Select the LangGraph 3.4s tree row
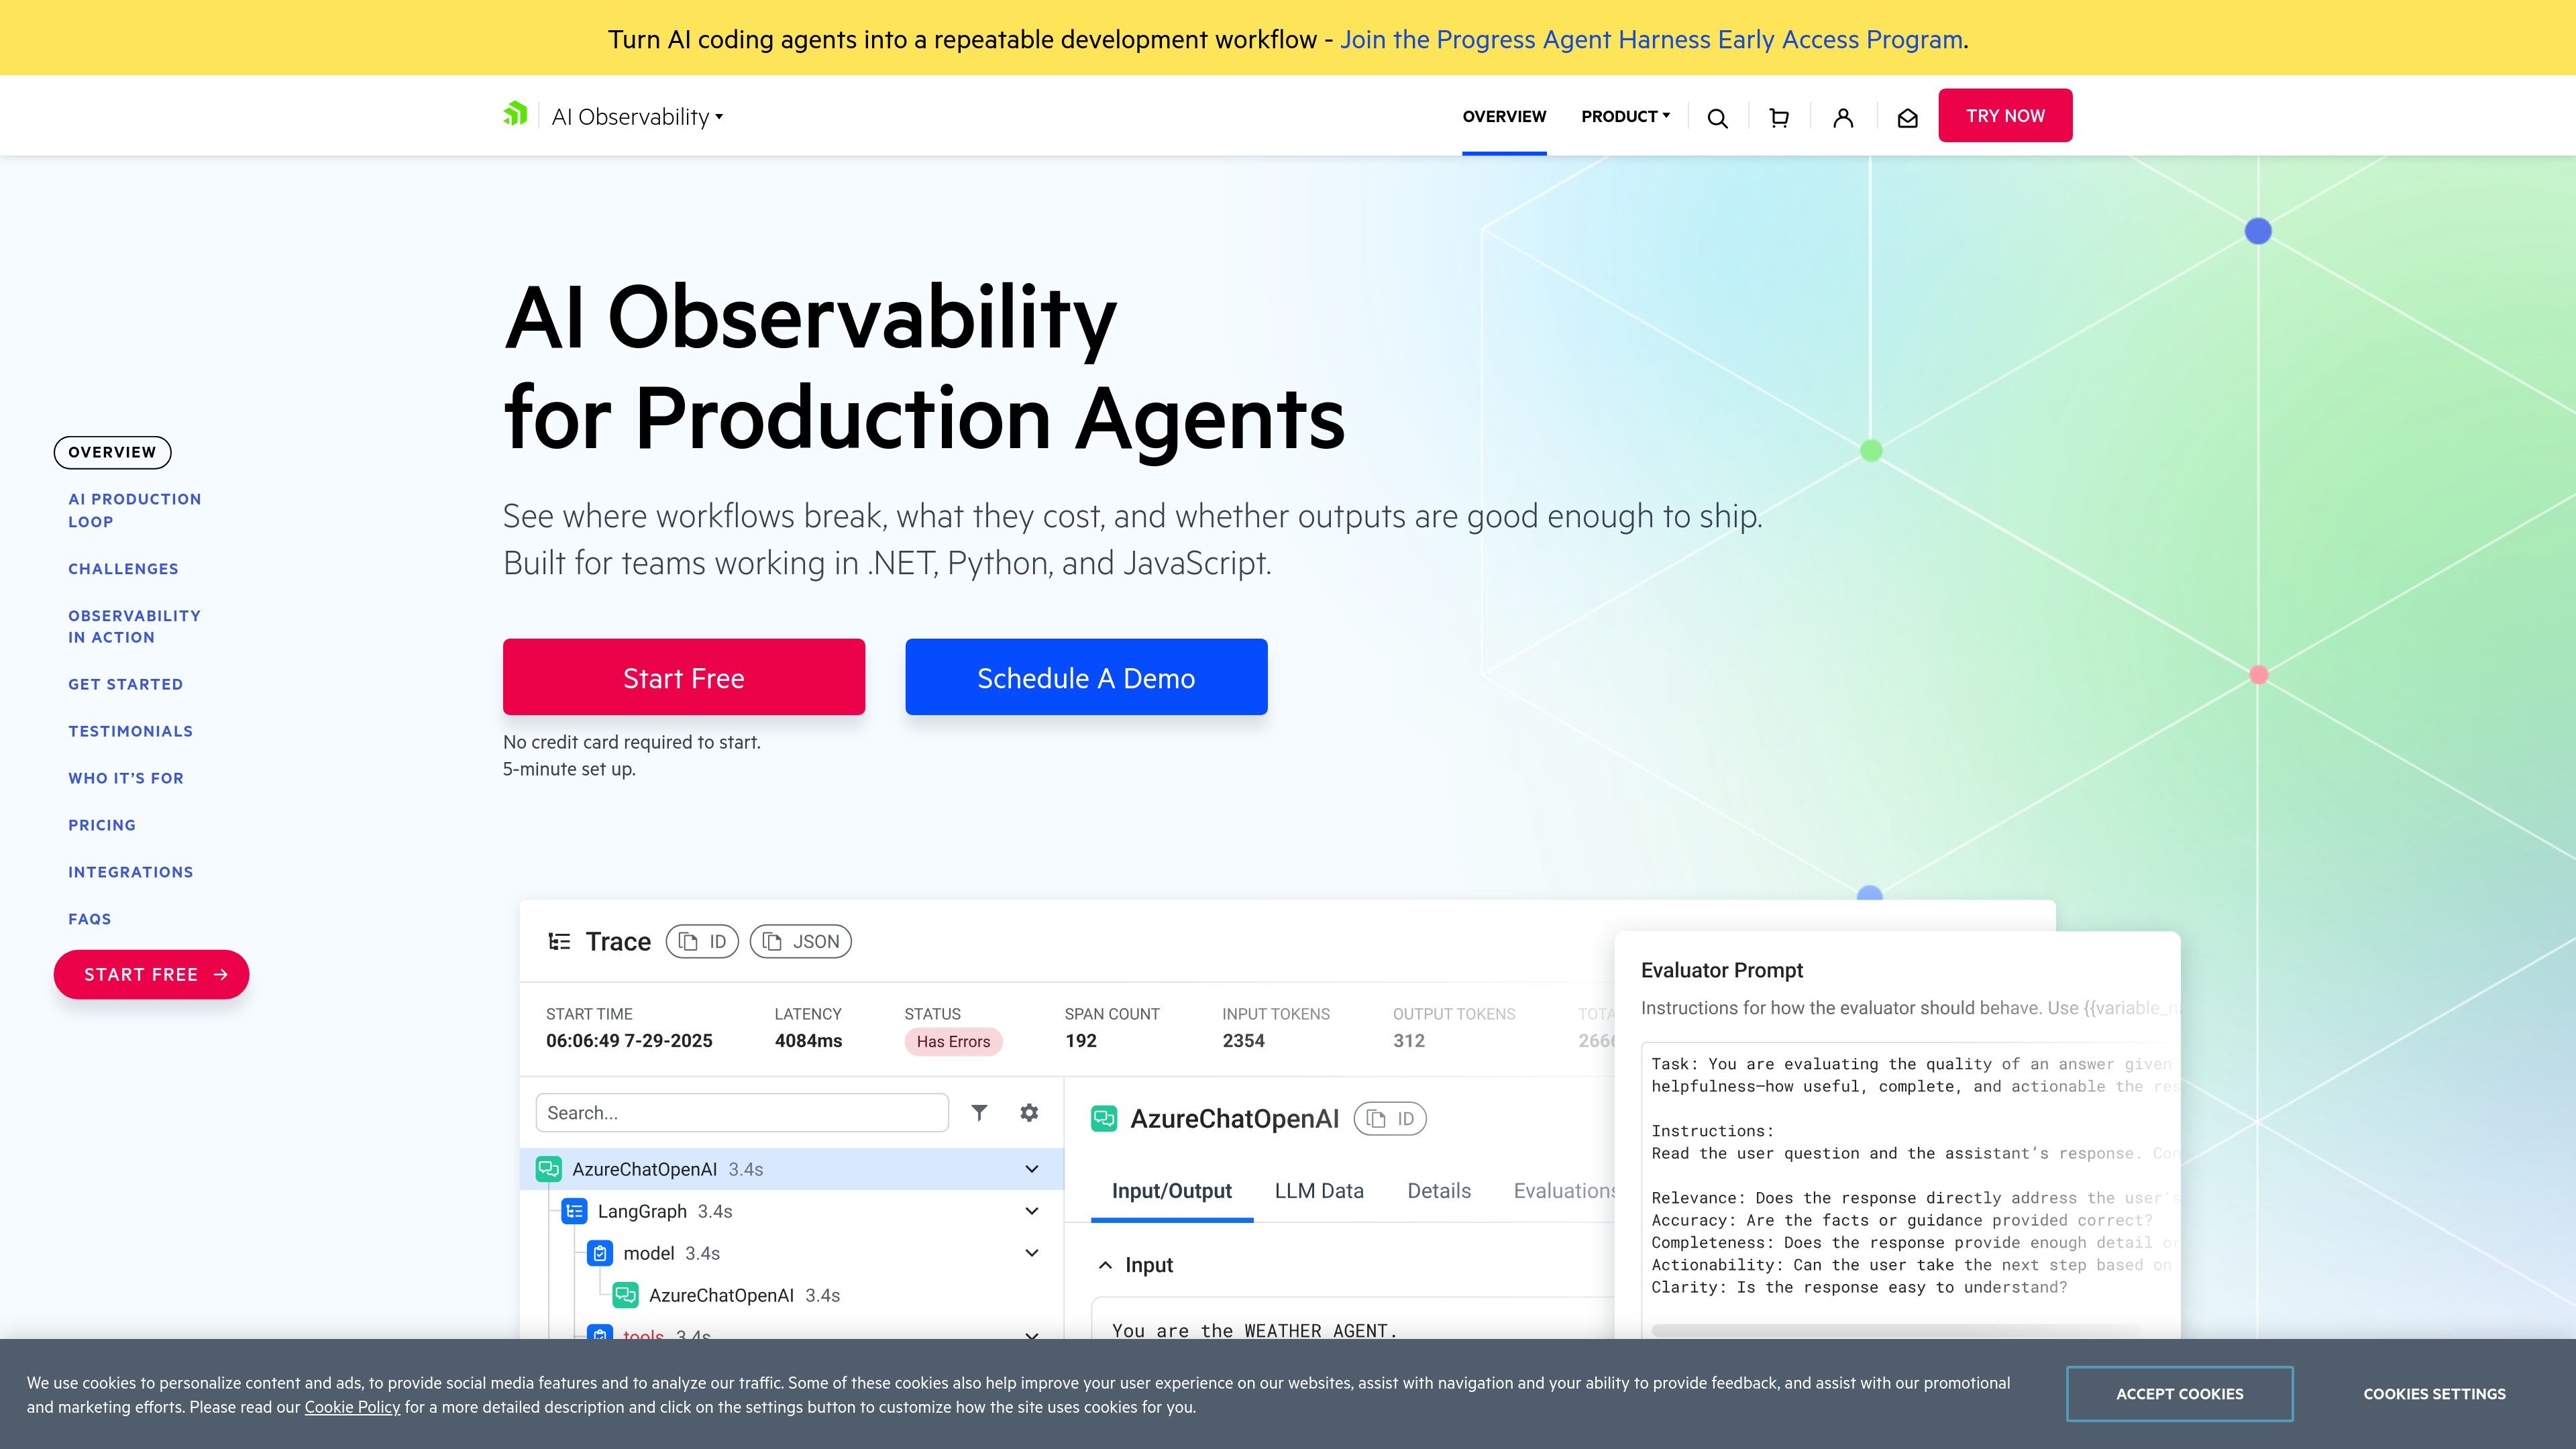This screenshot has width=2576, height=1449. click(x=791, y=1211)
